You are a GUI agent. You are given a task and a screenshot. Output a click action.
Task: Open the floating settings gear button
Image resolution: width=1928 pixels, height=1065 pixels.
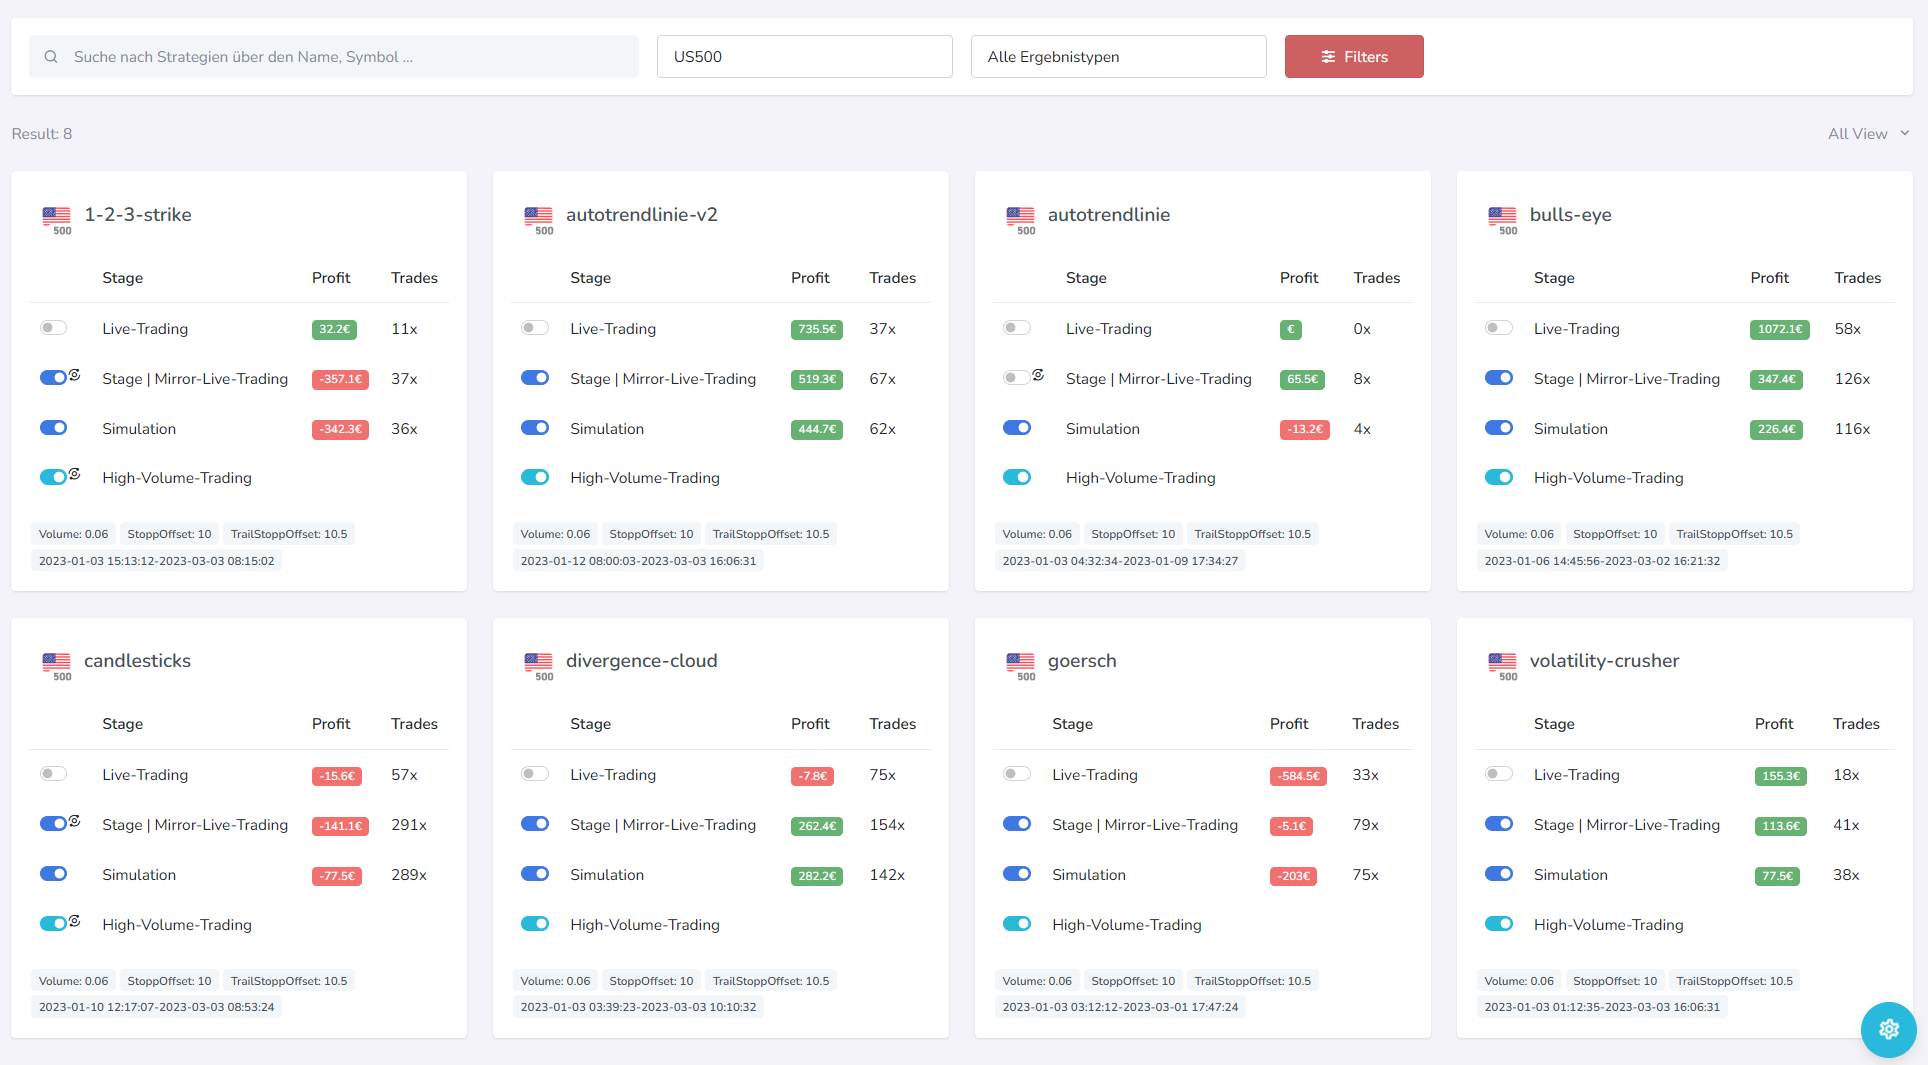[x=1888, y=1029]
